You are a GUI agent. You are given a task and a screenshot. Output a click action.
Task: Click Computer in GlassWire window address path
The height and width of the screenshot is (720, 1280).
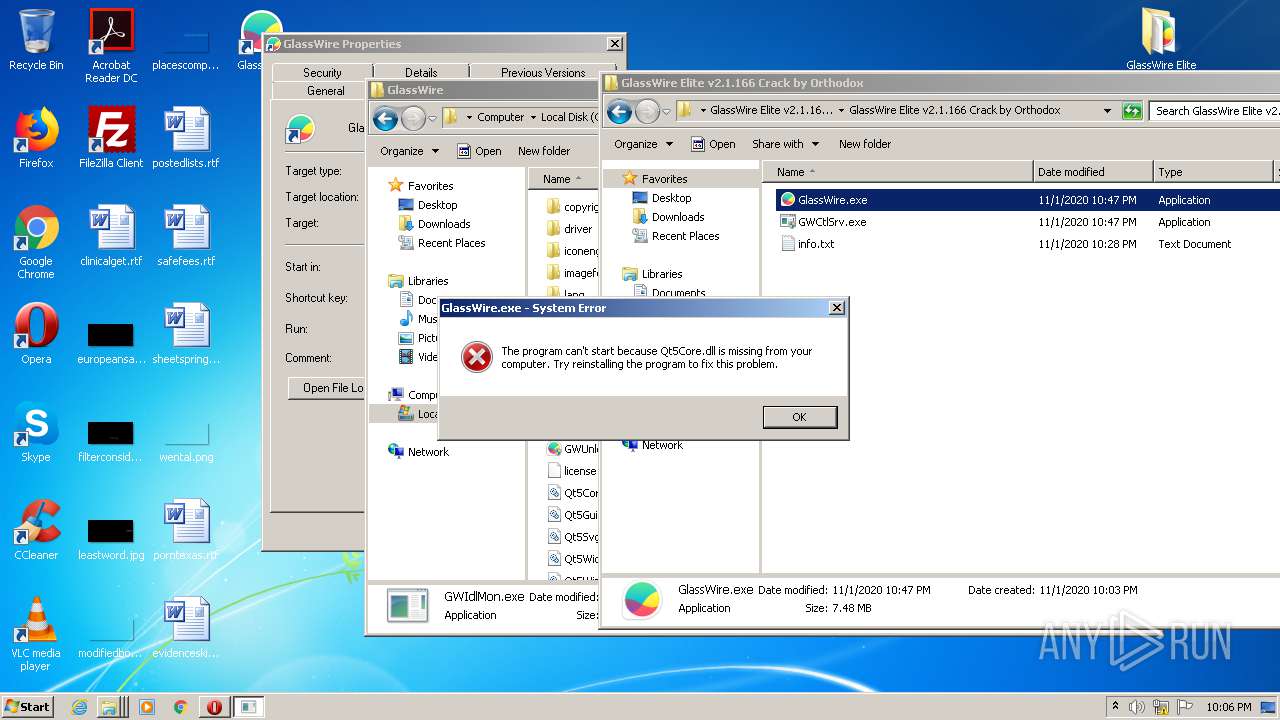click(500, 117)
